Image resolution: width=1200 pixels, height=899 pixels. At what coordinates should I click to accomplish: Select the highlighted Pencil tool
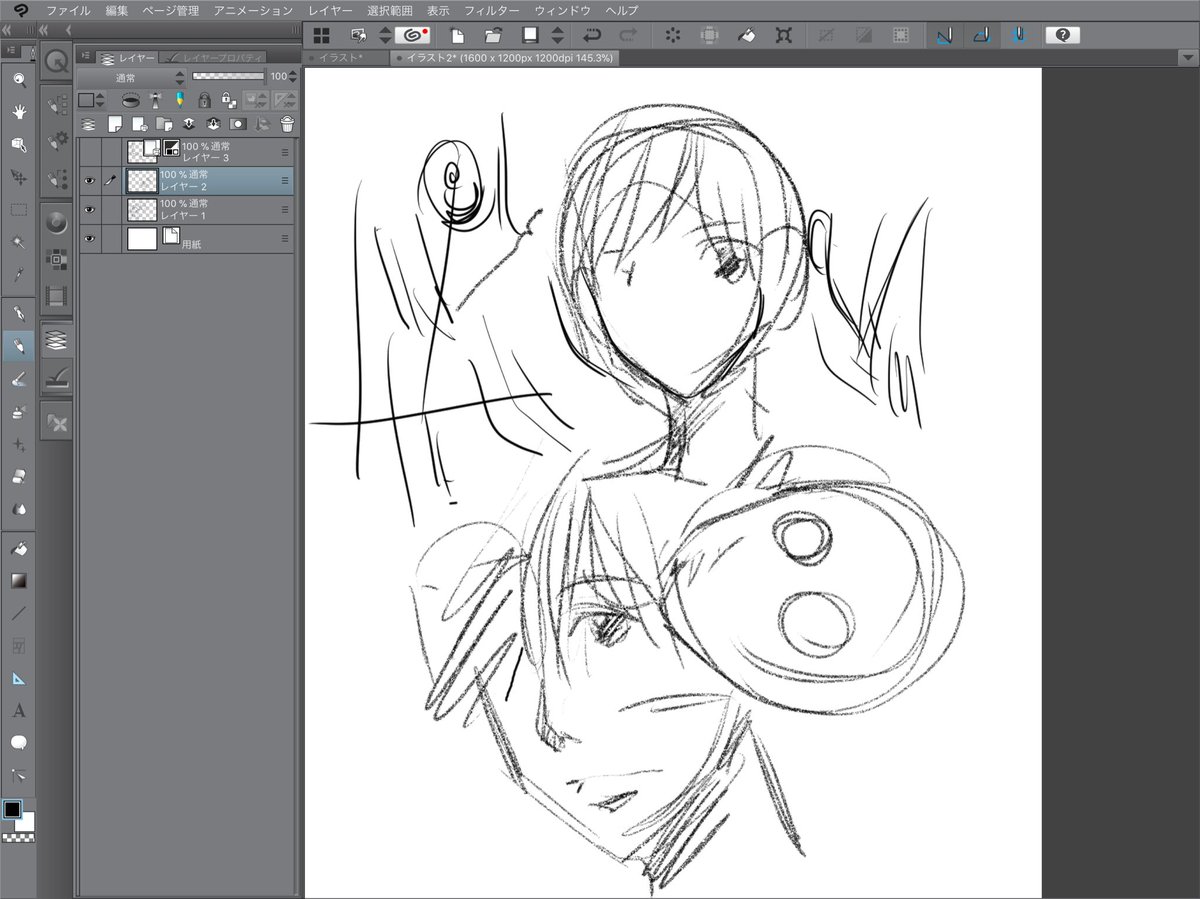[x=18, y=346]
